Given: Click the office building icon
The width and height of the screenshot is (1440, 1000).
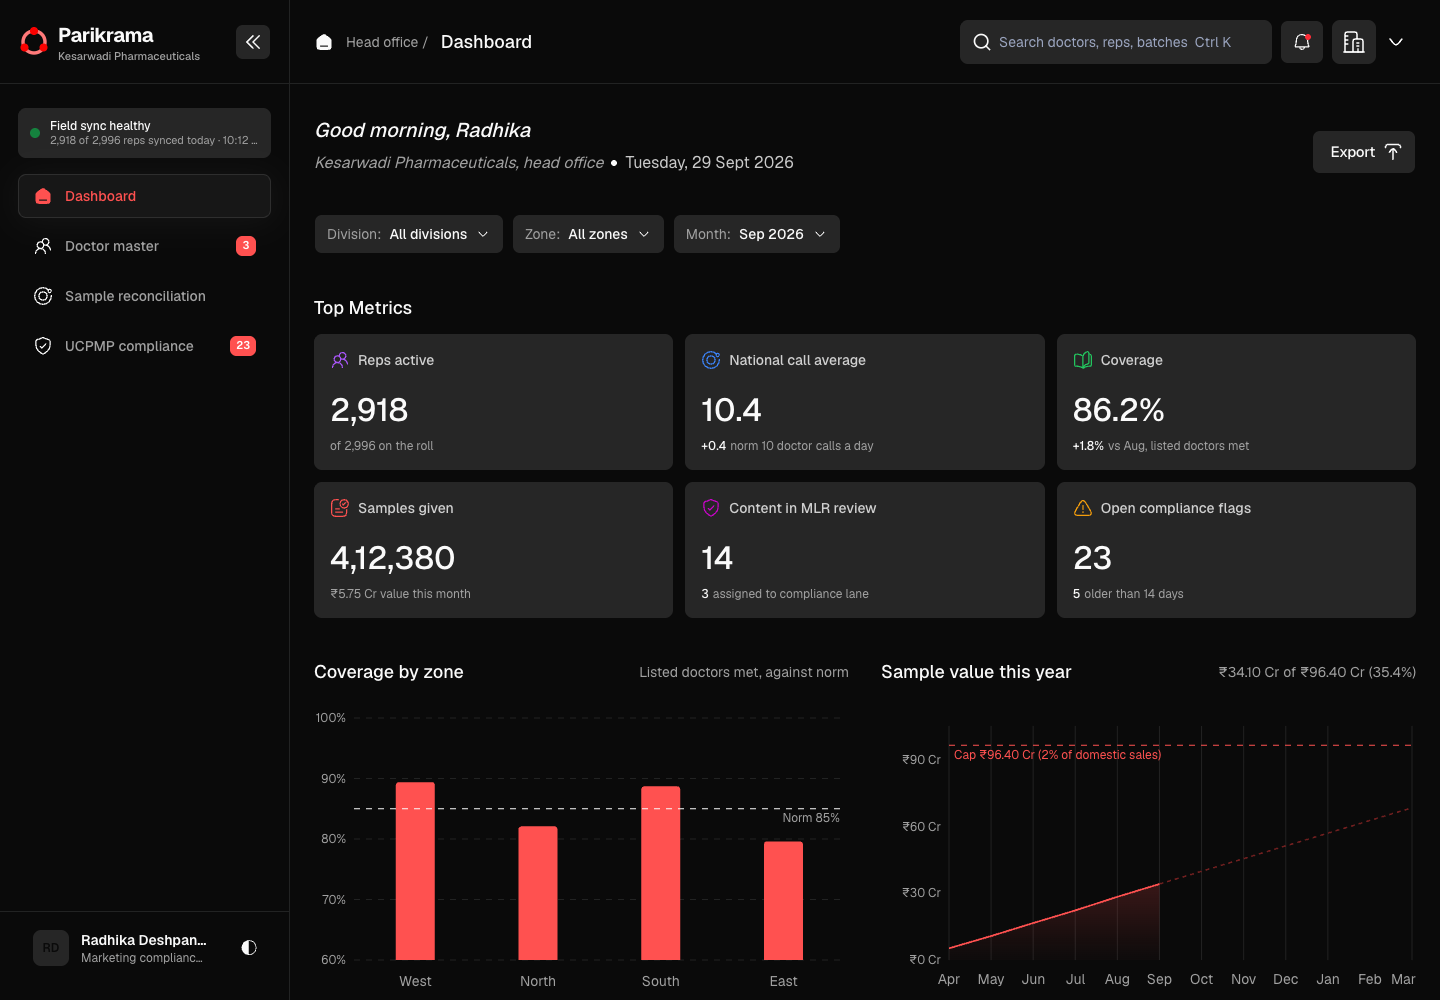Looking at the screenshot, I should [1354, 42].
